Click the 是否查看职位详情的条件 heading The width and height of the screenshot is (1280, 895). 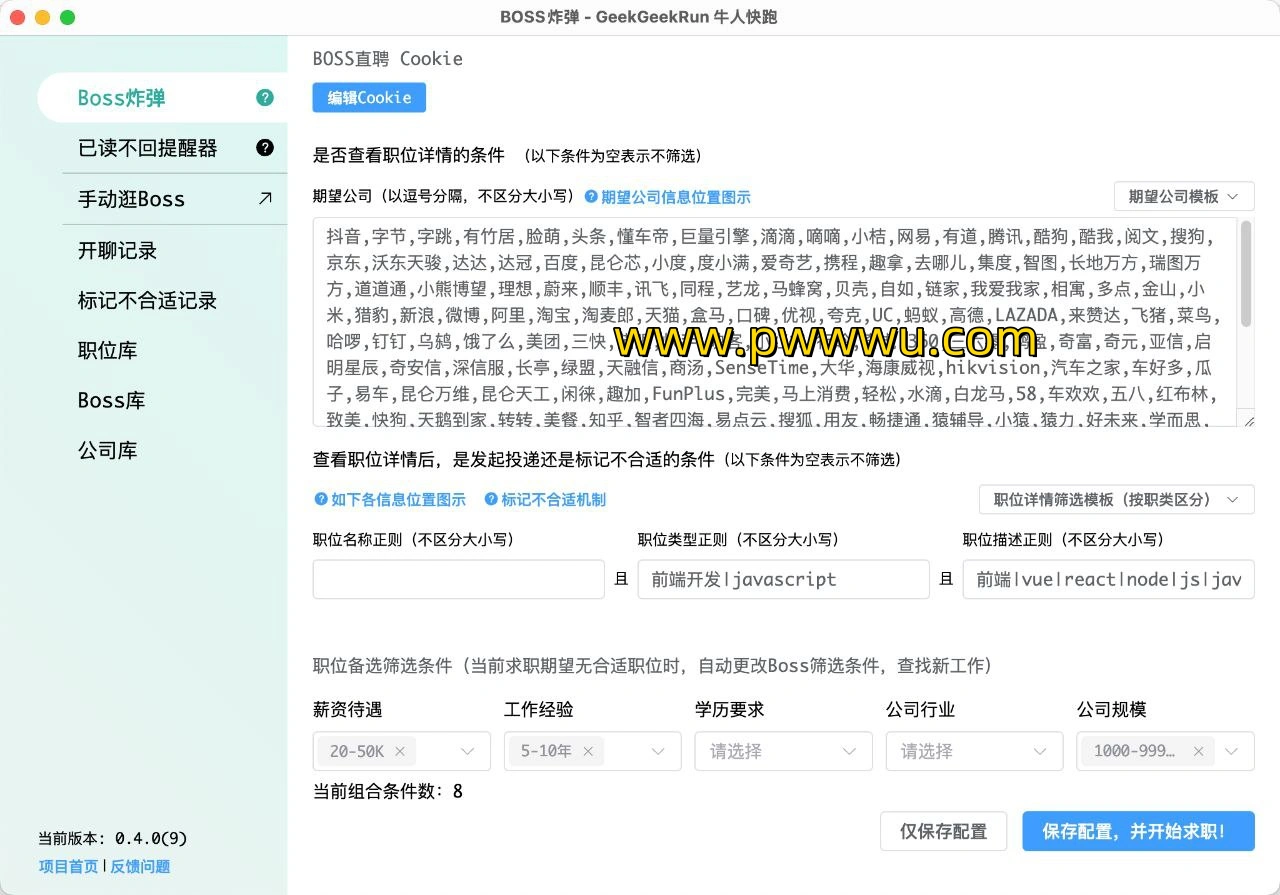(409, 155)
